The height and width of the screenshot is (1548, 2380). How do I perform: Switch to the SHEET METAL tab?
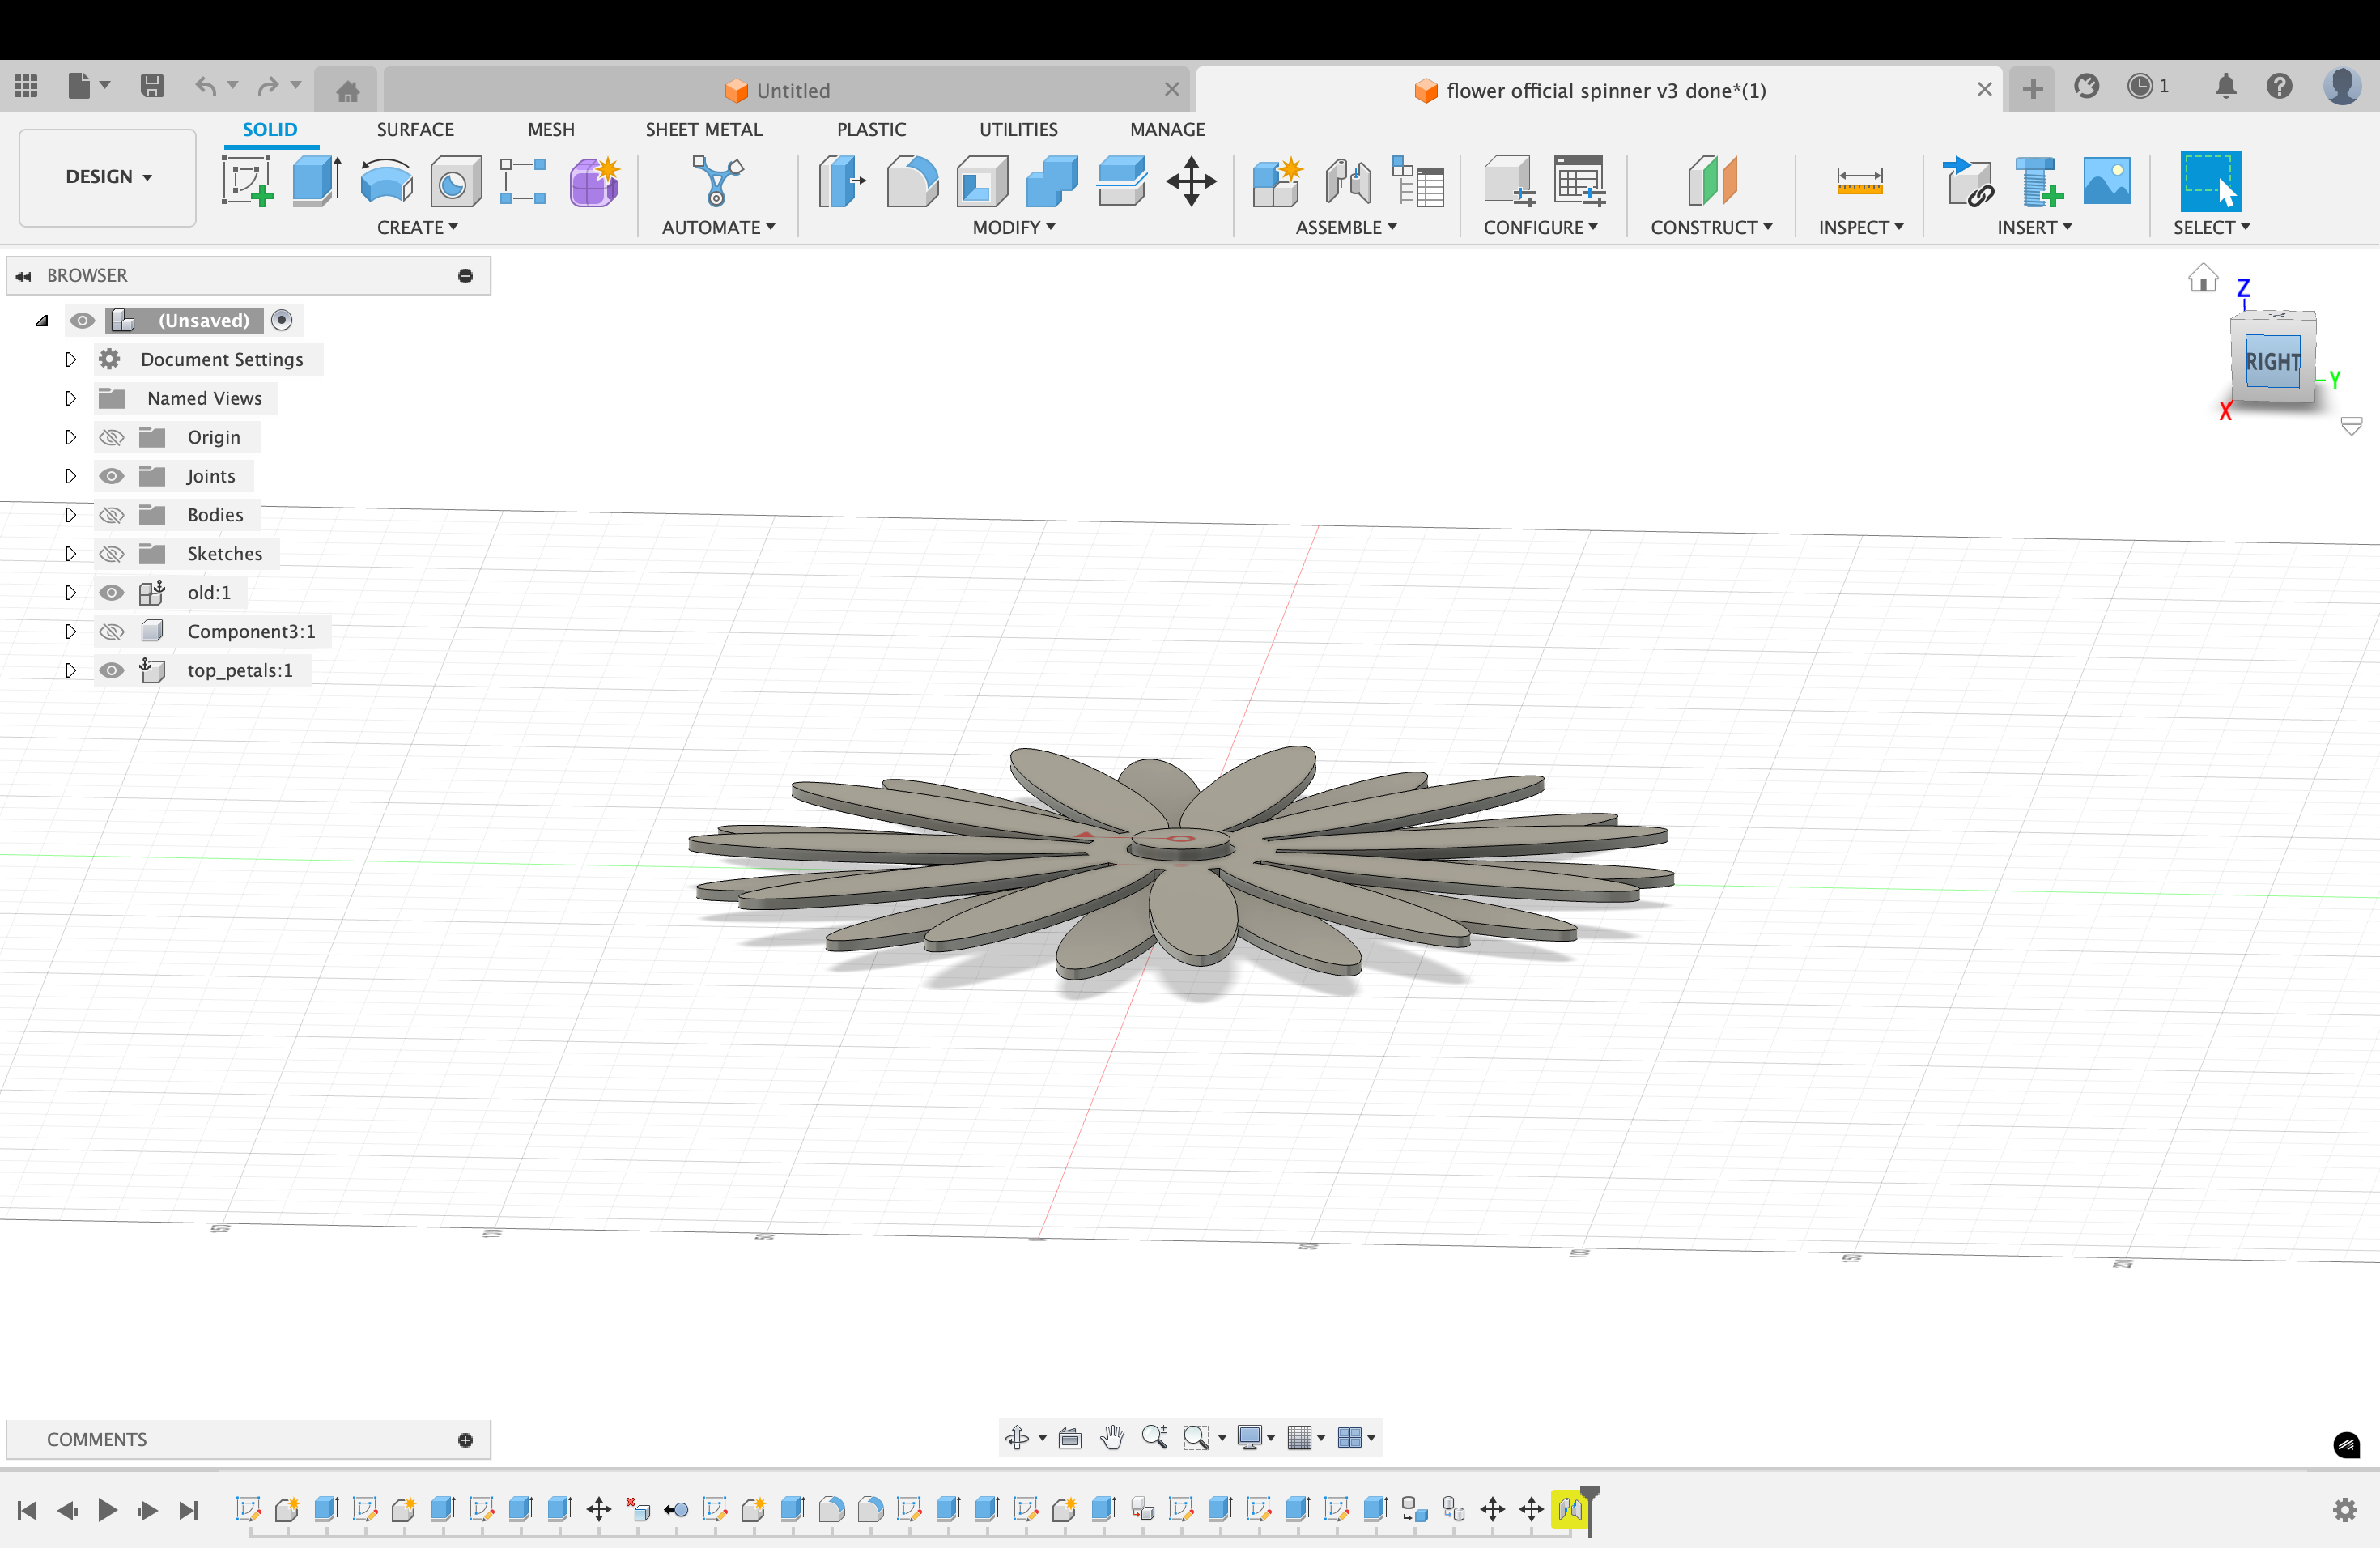coord(703,129)
